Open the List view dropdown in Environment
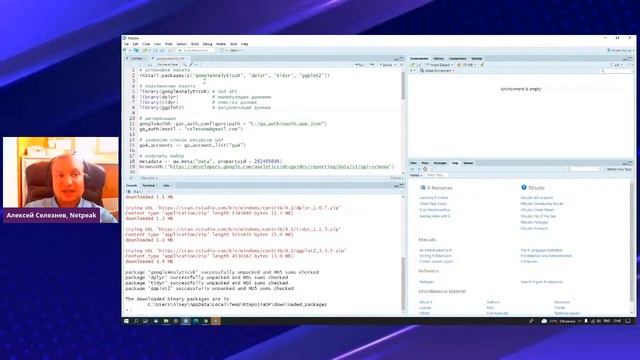The width and height of the screenshot is (640, 360). pyautogui.click(x=617, y=64)
